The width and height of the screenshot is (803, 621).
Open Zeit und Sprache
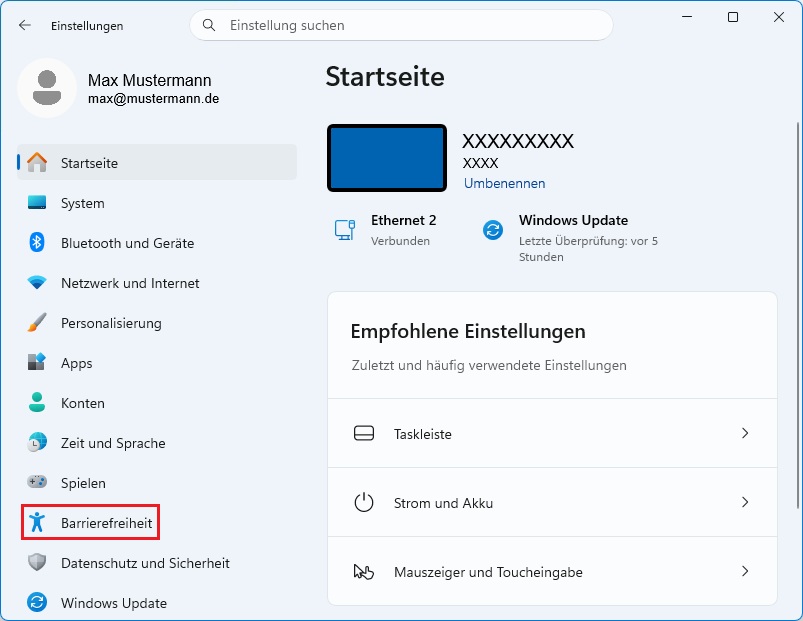point(157,442)
